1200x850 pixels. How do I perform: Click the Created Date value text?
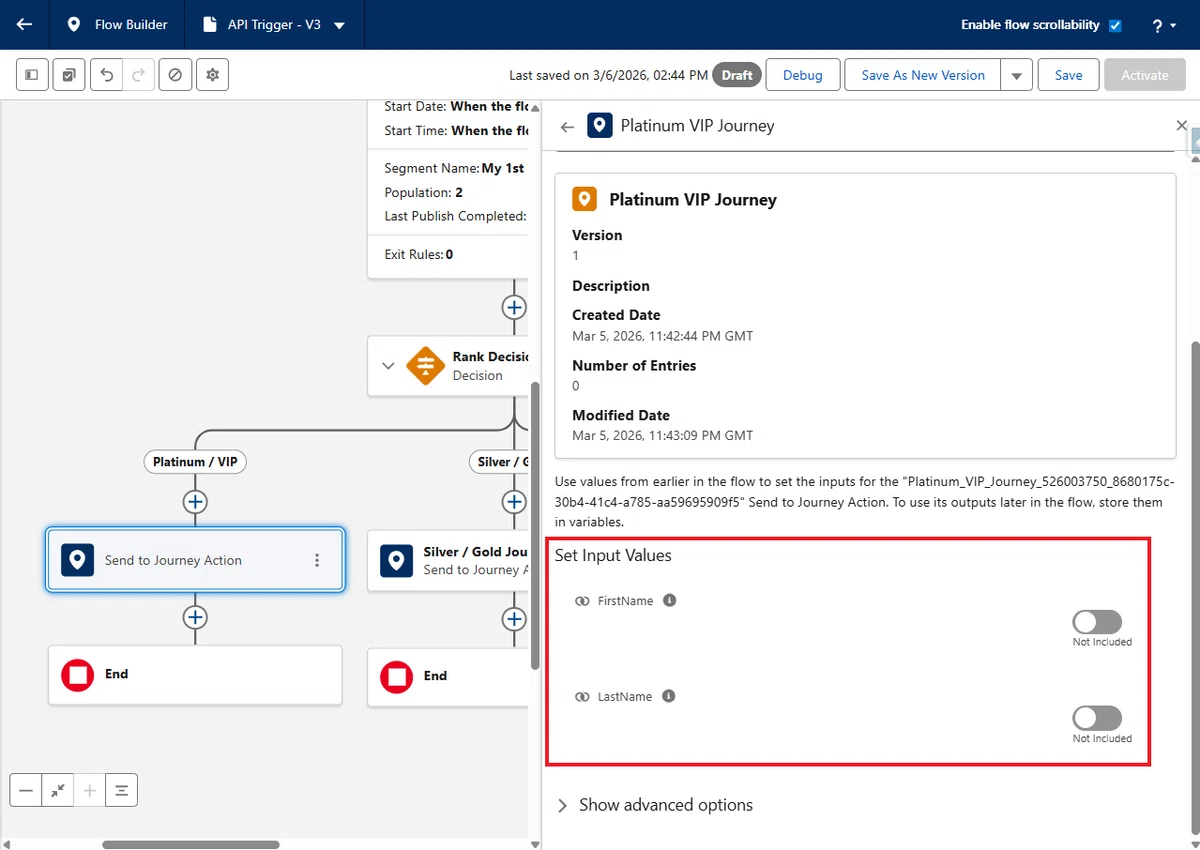pos(662,336)
